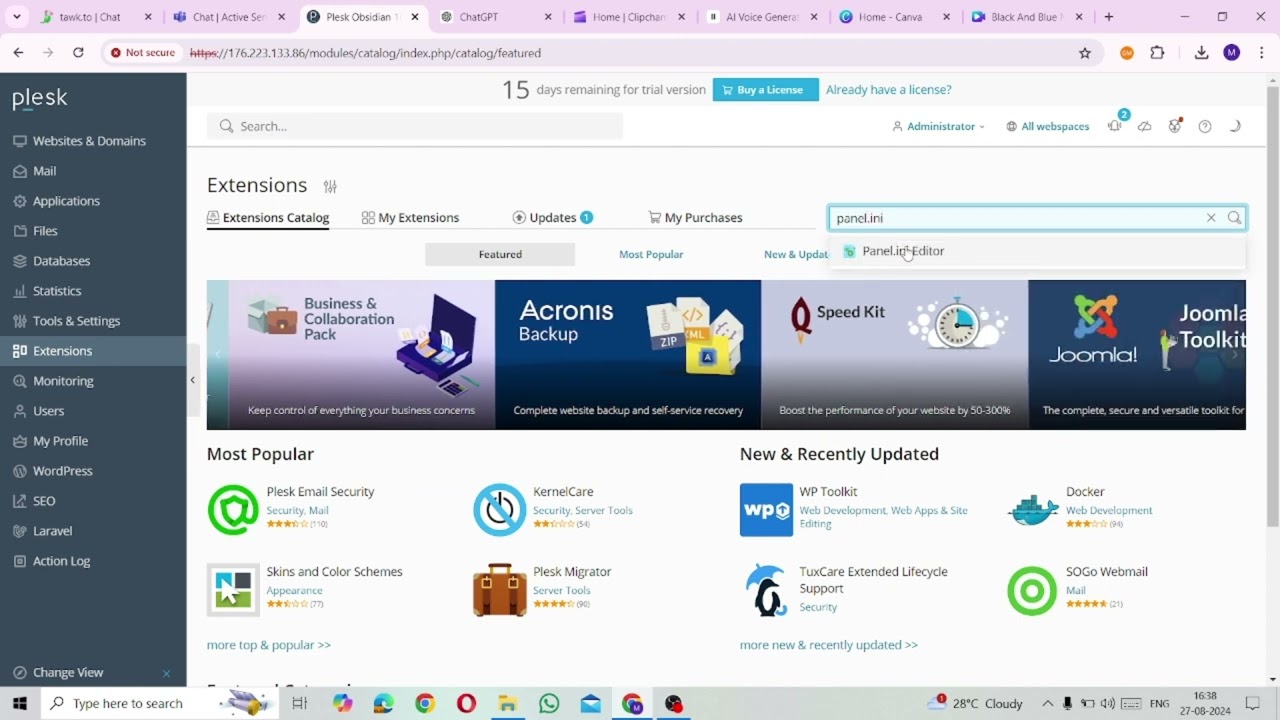The image size is (1280, 720).
Task: Collapse the sidebar with the arrow handle
Action: coord(192,380)
